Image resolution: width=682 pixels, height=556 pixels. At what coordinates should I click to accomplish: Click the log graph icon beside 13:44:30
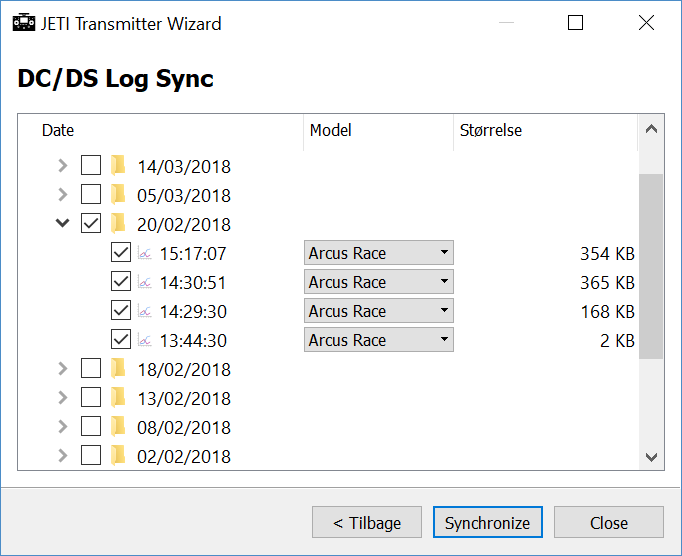(x=145, y=340)
